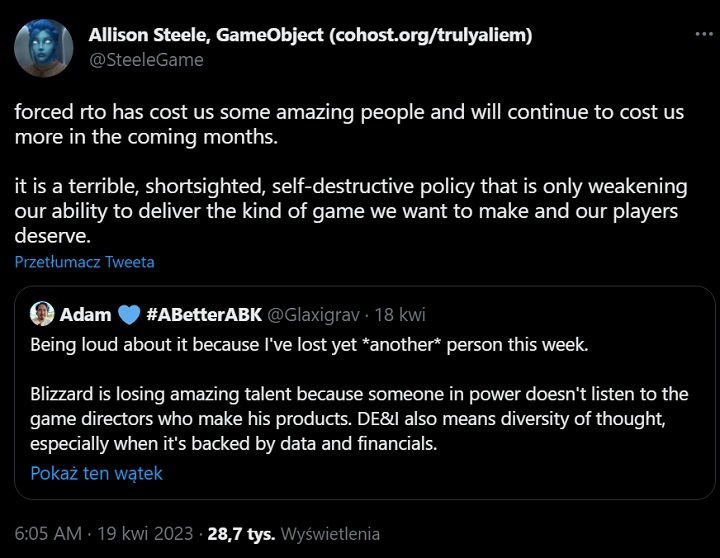Click the "18 kwi" quoted tweet date

pyautogui.click(x=399, y=314)
